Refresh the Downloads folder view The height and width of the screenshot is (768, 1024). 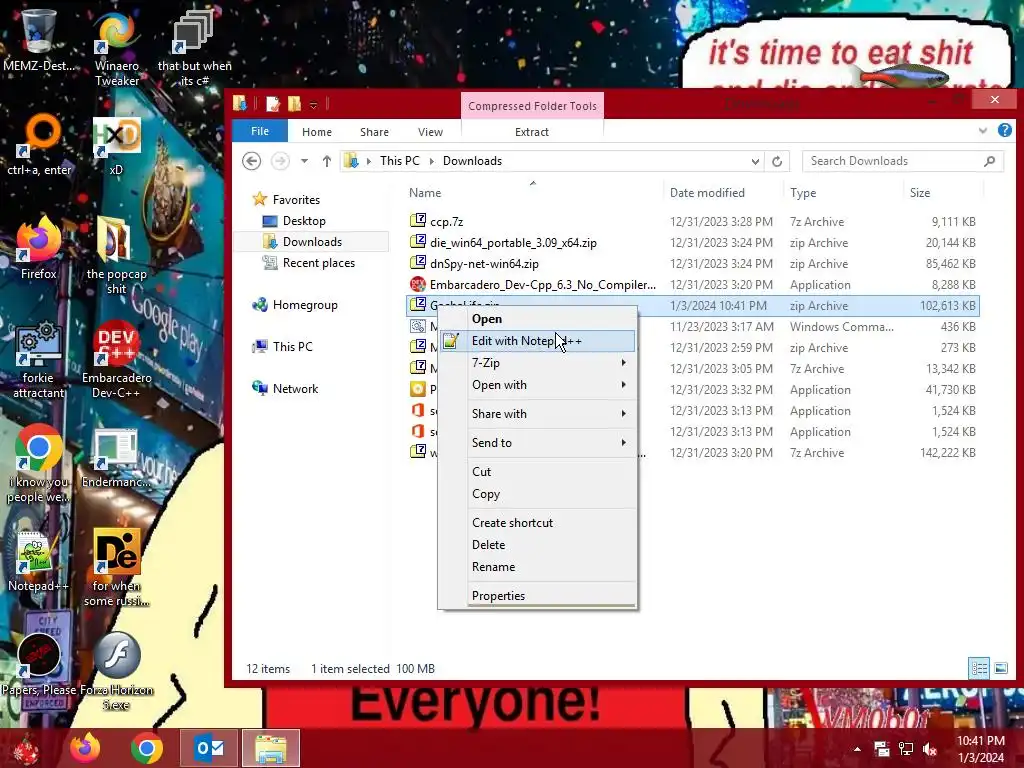[x=777, y=161]
